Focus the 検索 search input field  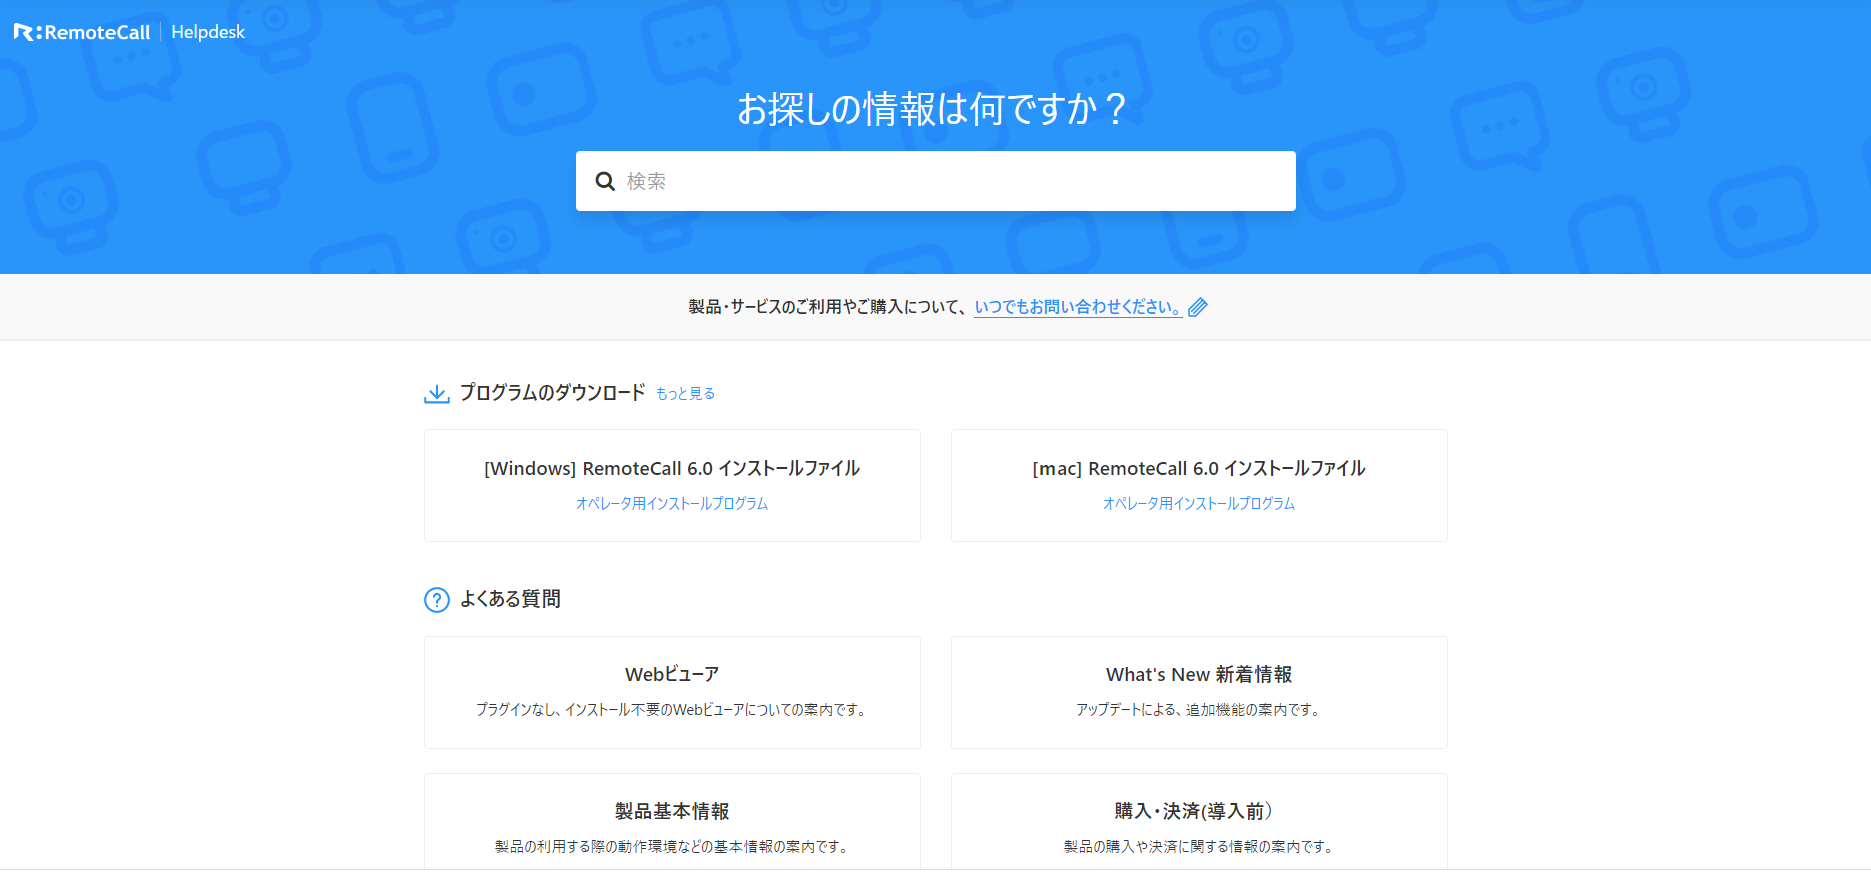click(x=935, y=181)
